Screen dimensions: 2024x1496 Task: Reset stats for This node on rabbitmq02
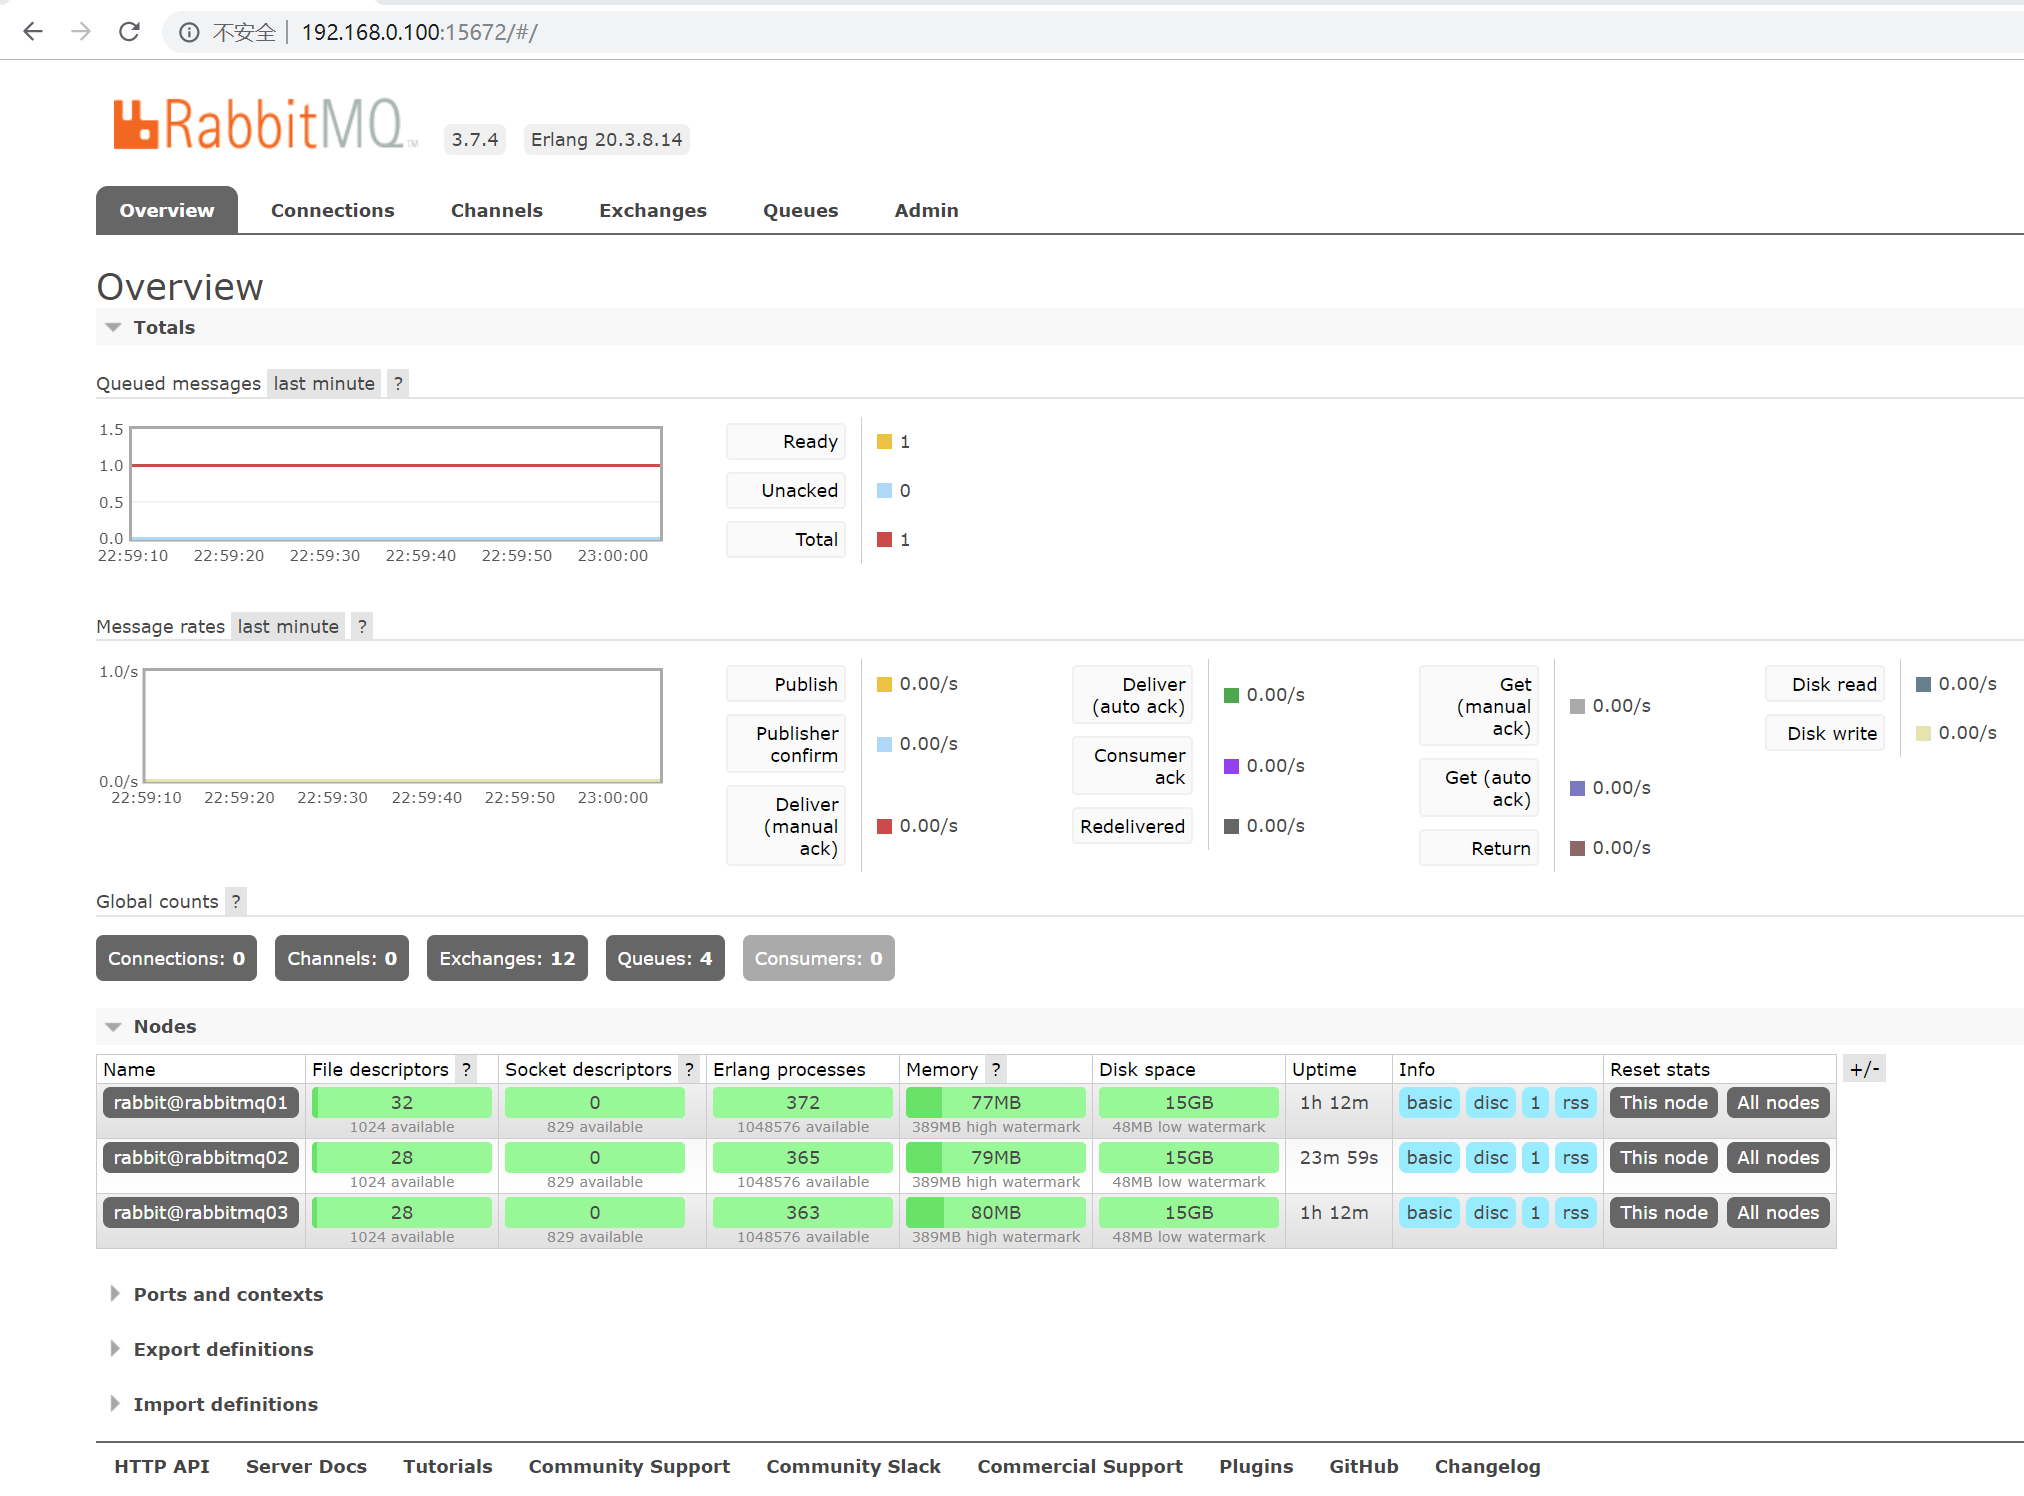1663,1157
